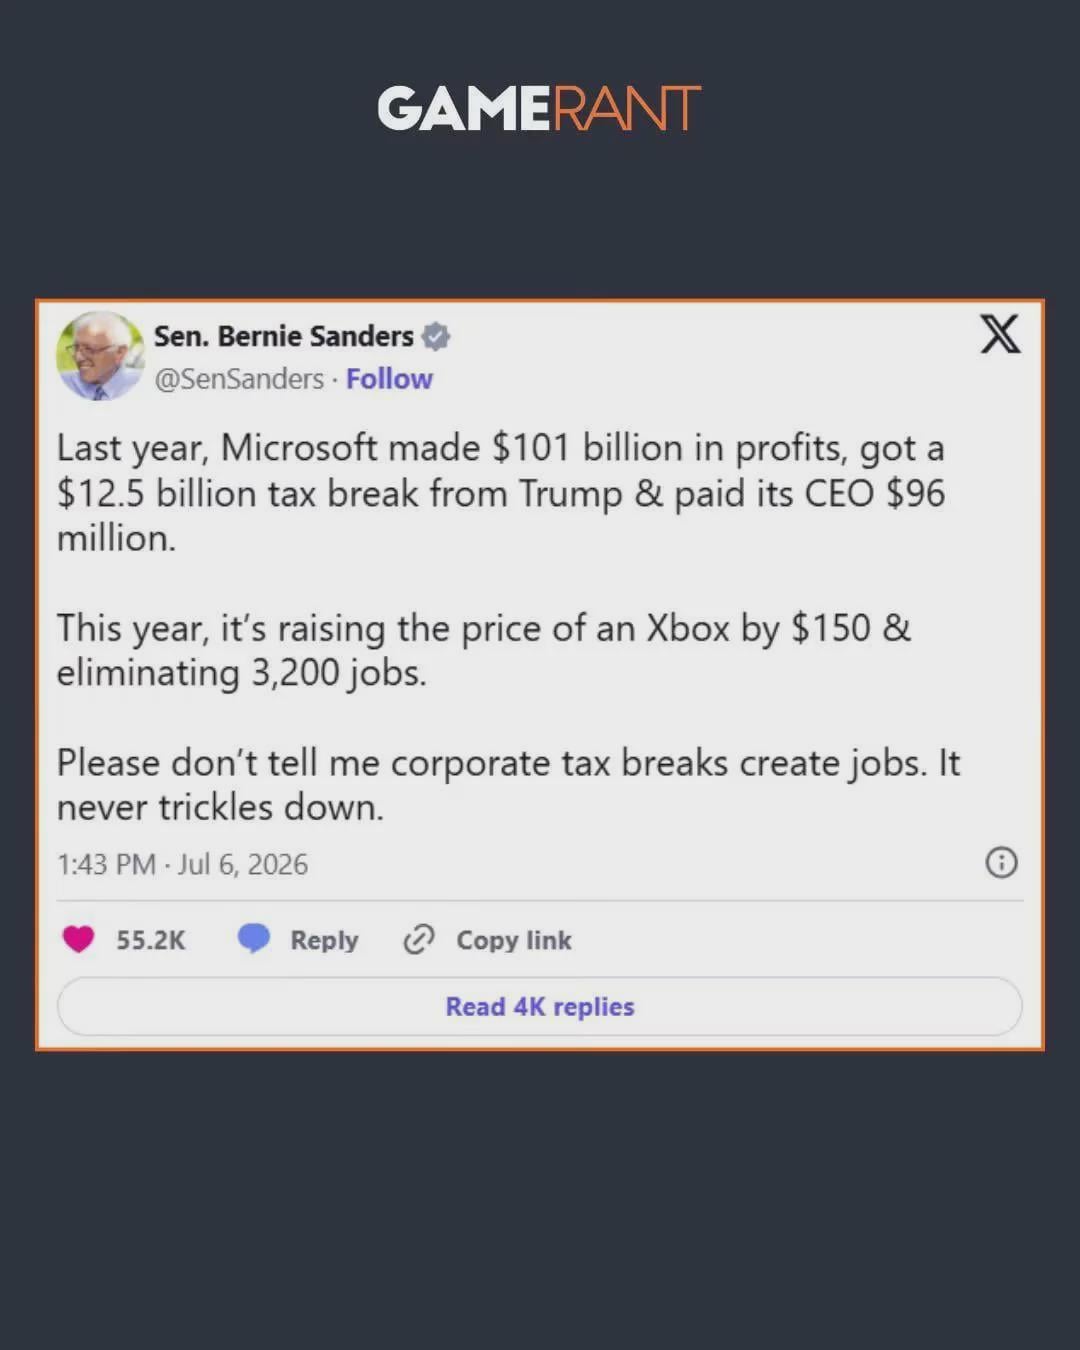Image resolution: width=1080 pixels, height=1350 pixels.
Task: Open Read 4K replies
Action: pos(540,1006)
